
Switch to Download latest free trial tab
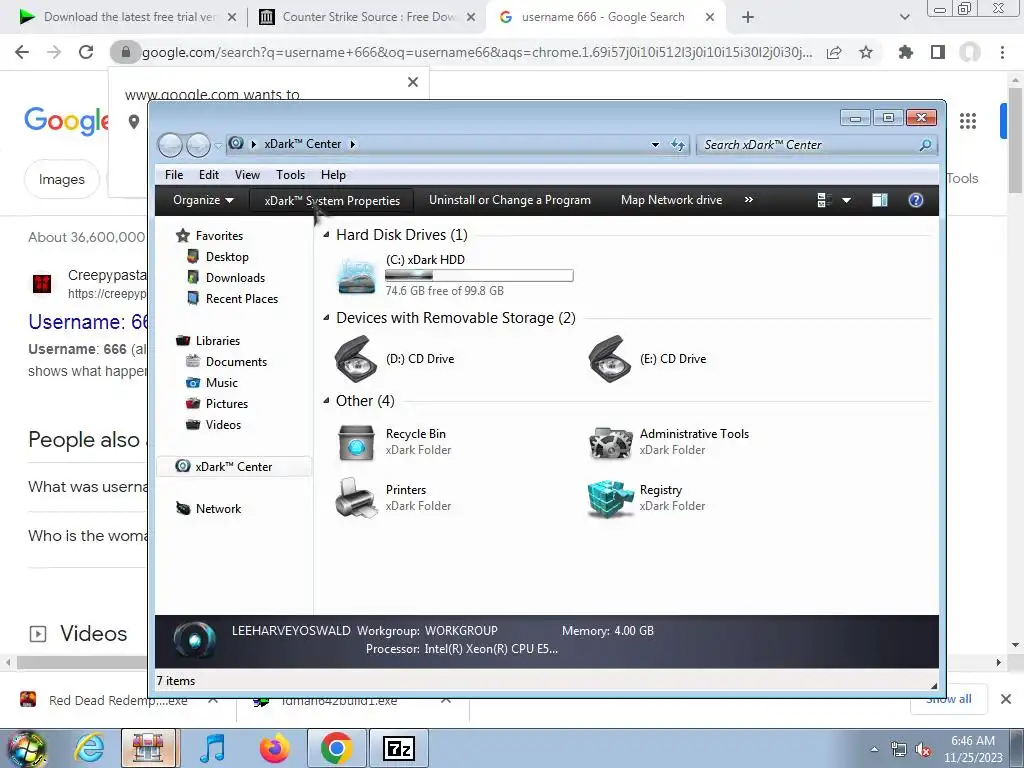[x=128, y=17]
